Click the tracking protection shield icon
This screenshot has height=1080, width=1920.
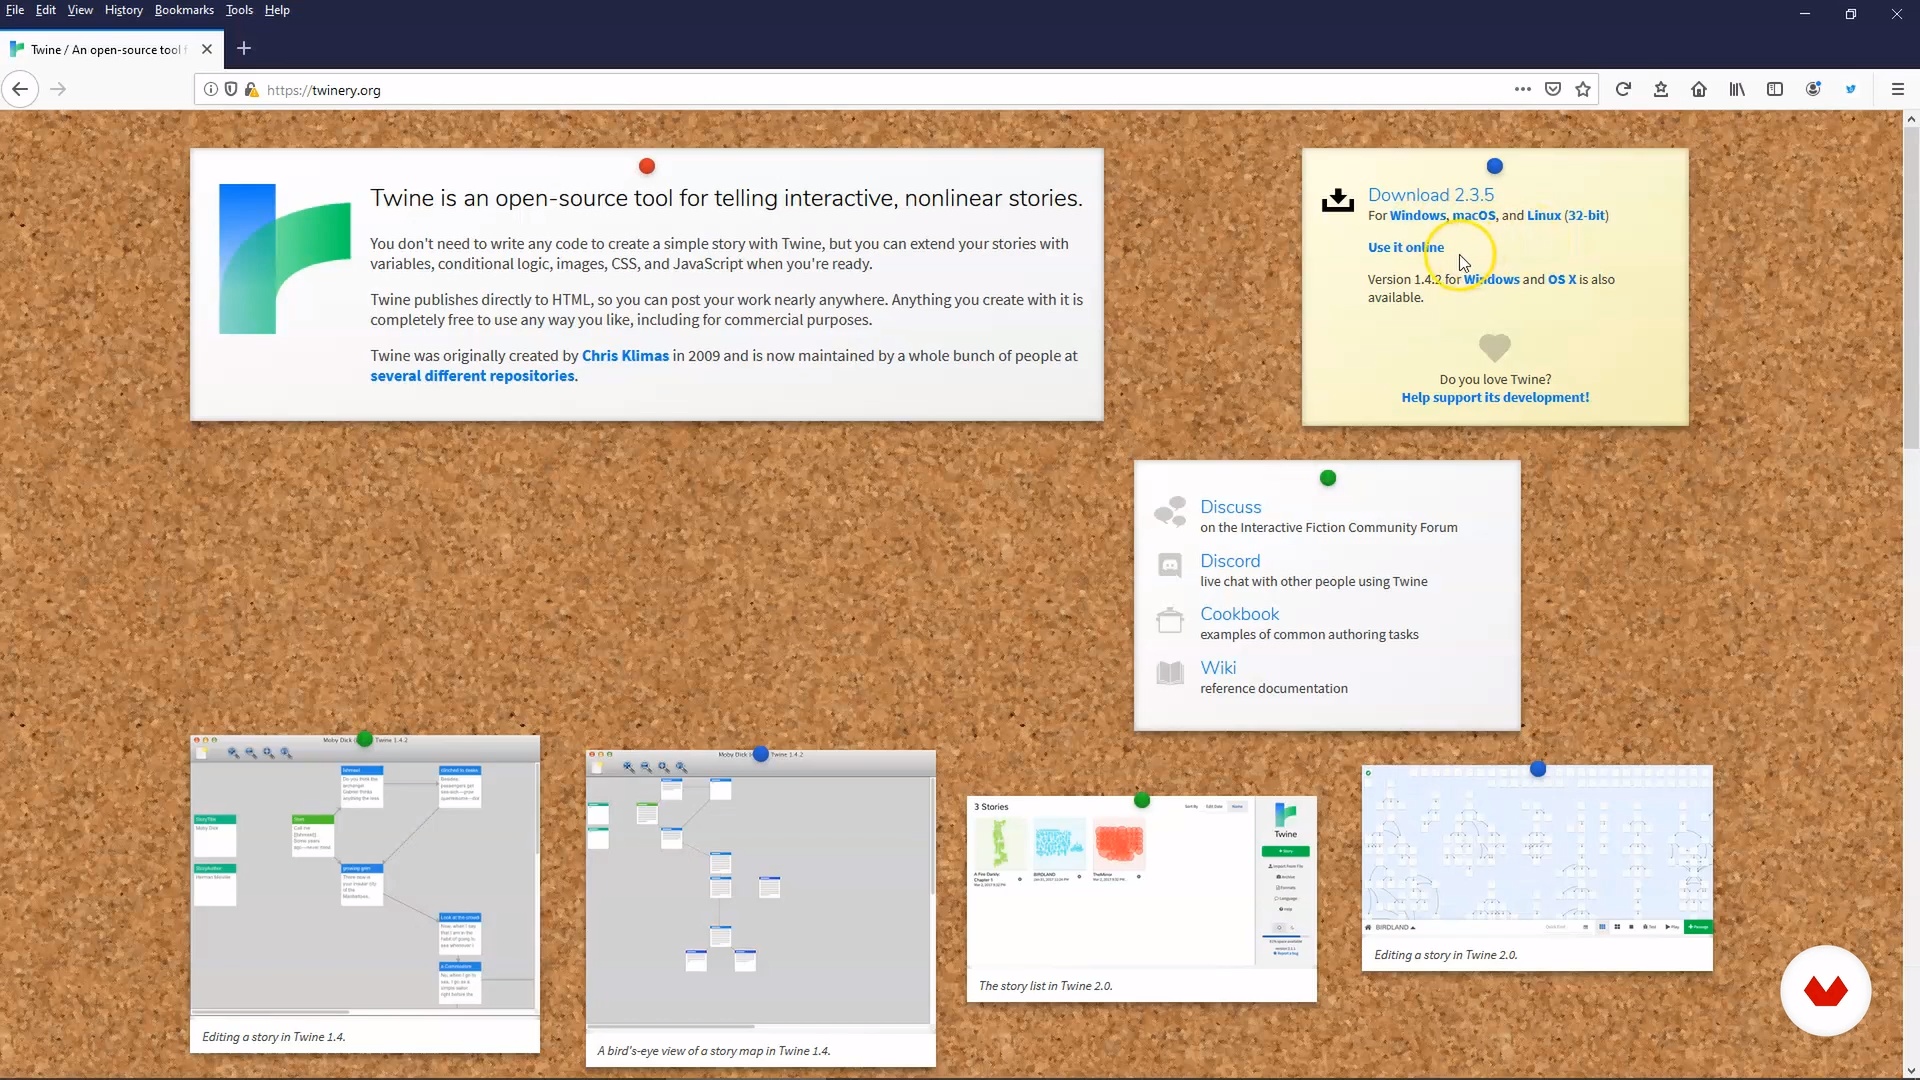[x=230, y=89]
